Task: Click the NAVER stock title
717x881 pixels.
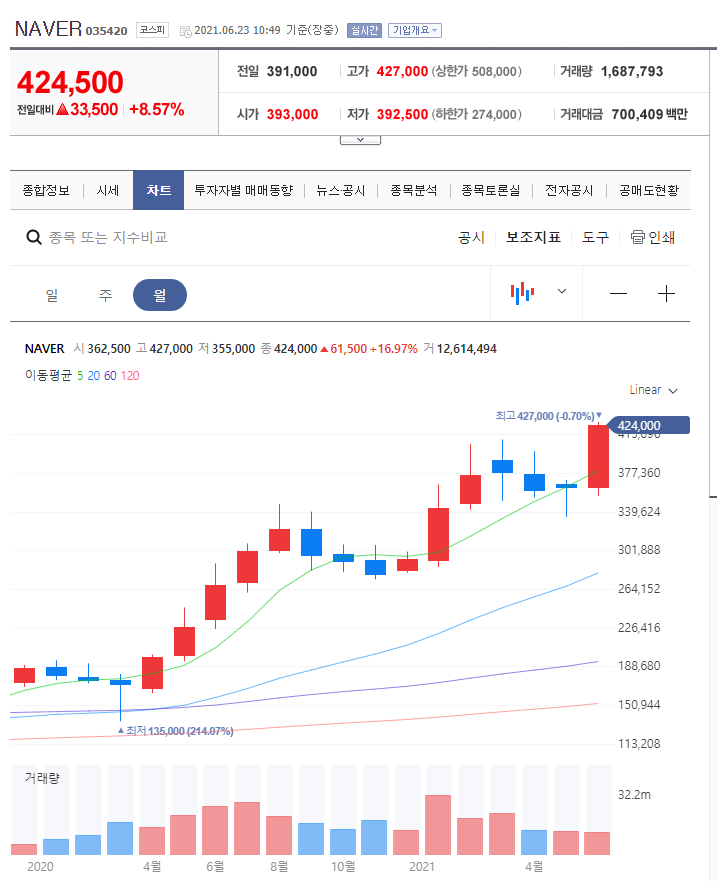Action: (x=48, y=29)
